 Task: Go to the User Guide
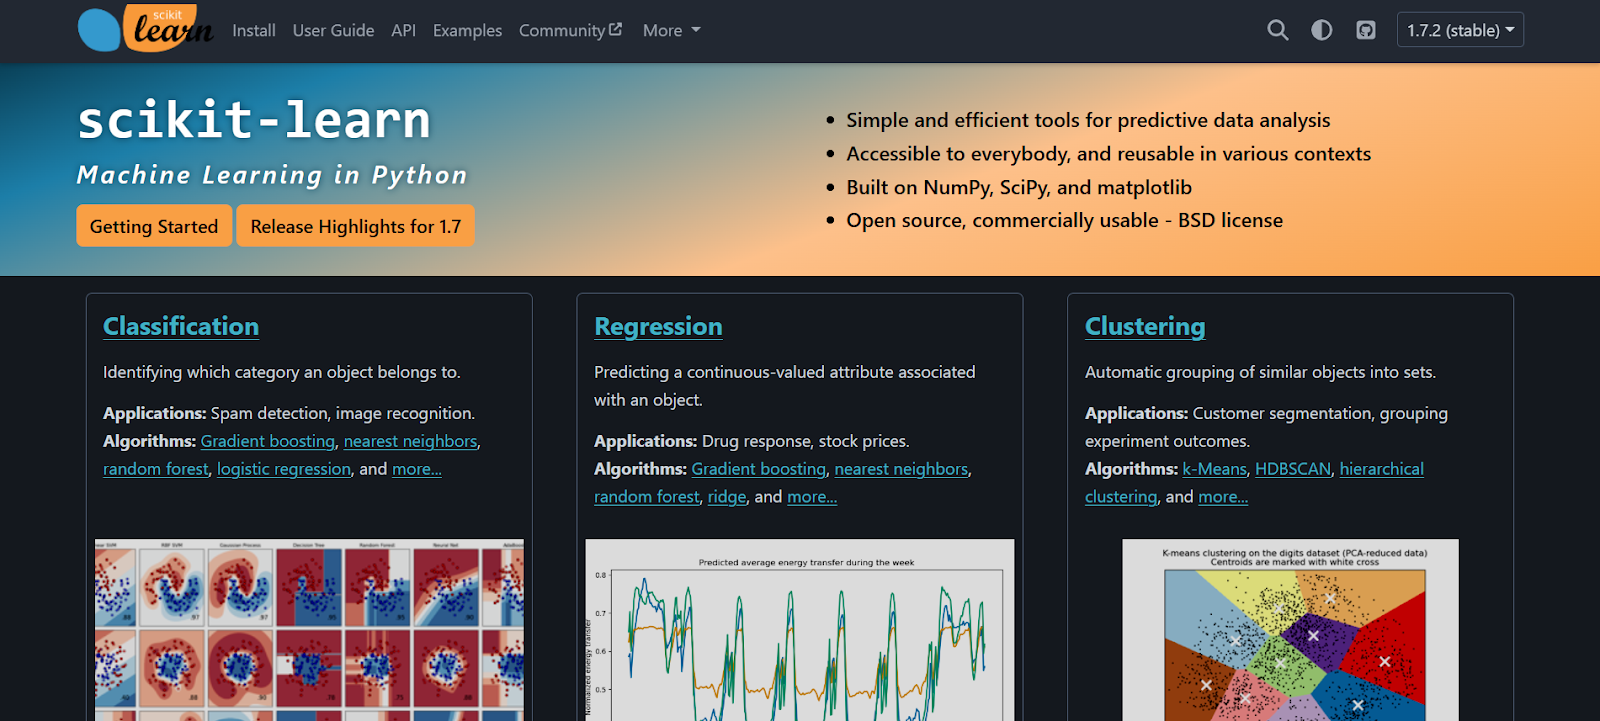pyautogui.click(x=333, y=30)
